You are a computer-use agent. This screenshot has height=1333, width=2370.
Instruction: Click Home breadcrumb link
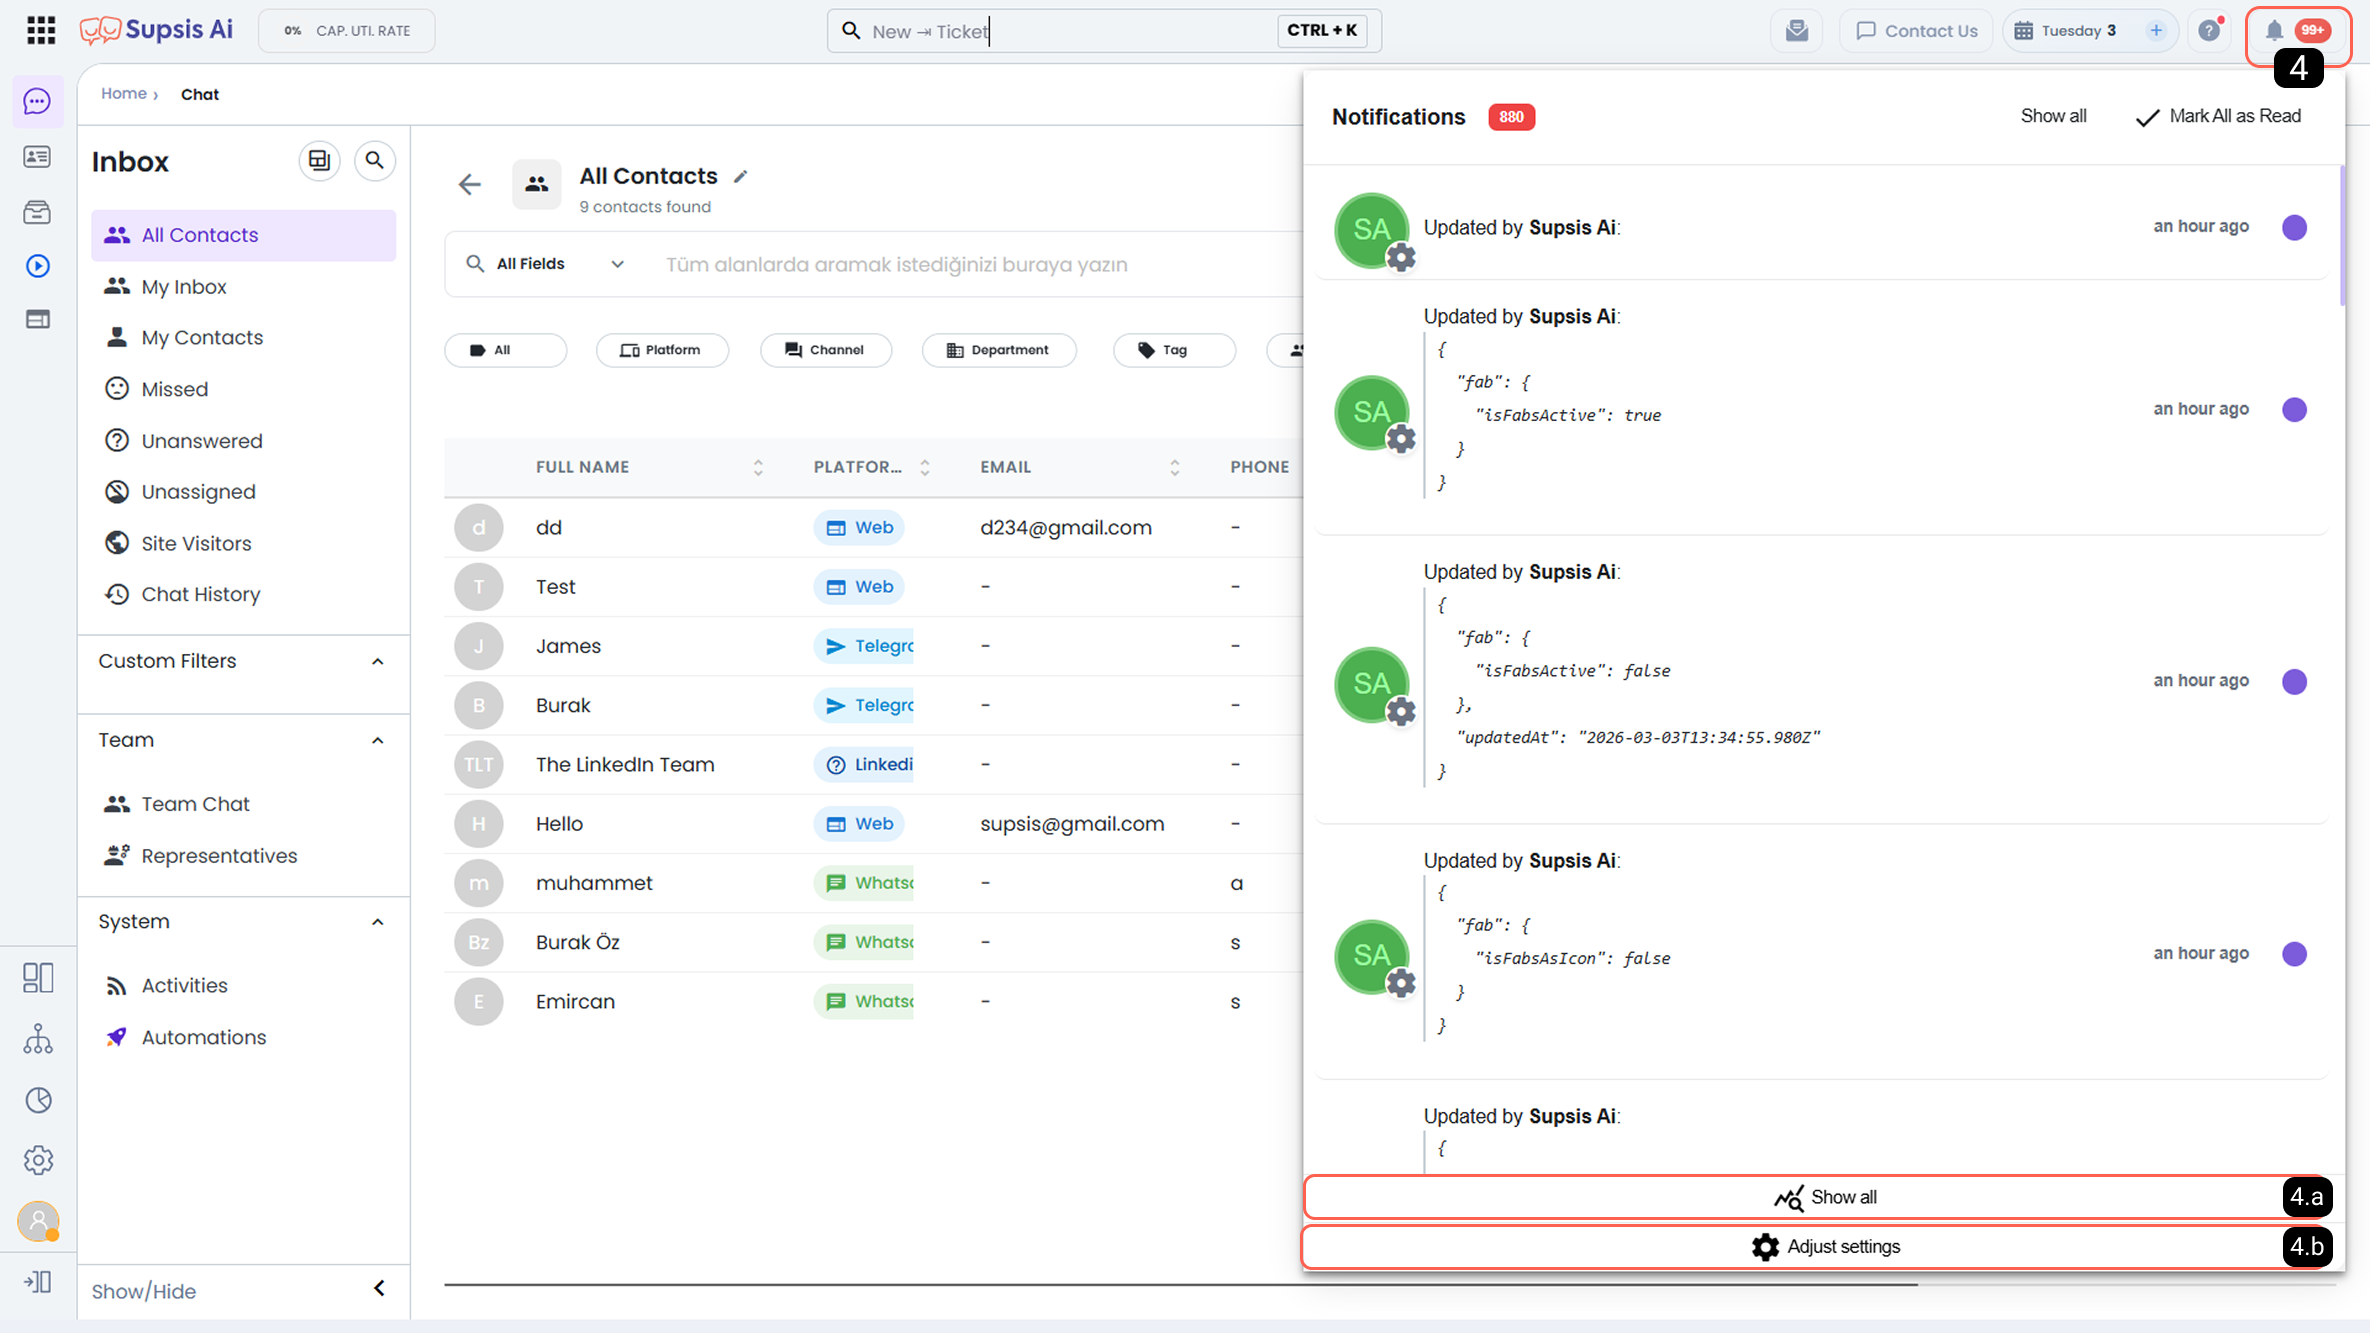coord(124,93)
